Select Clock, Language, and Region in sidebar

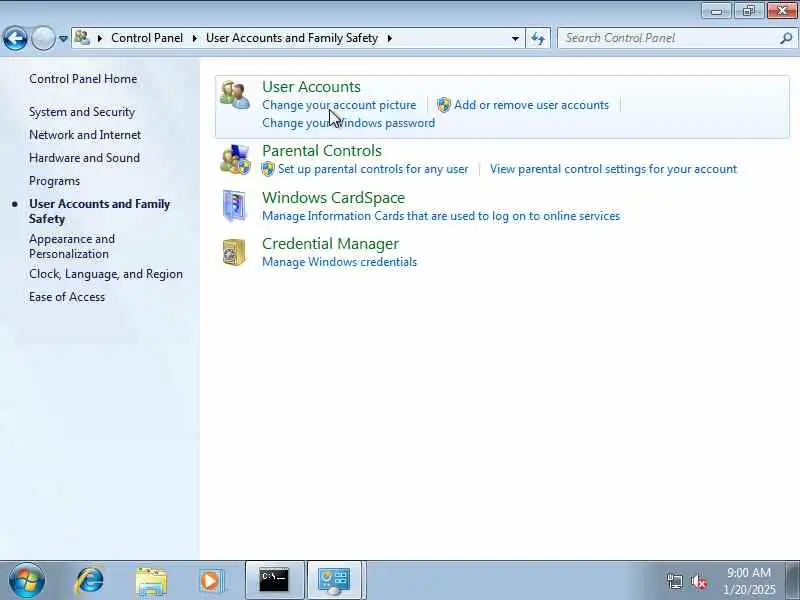[106, 274]
